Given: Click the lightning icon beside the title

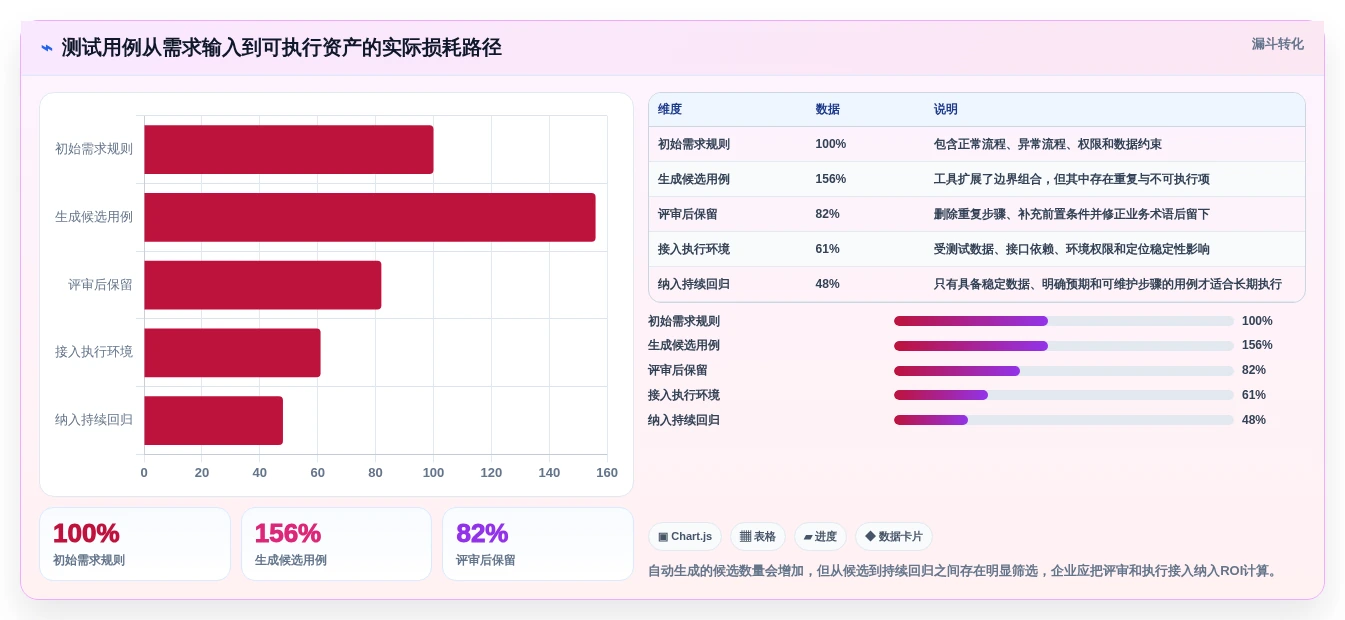Looking at the screenshot, I should (47, 48).
